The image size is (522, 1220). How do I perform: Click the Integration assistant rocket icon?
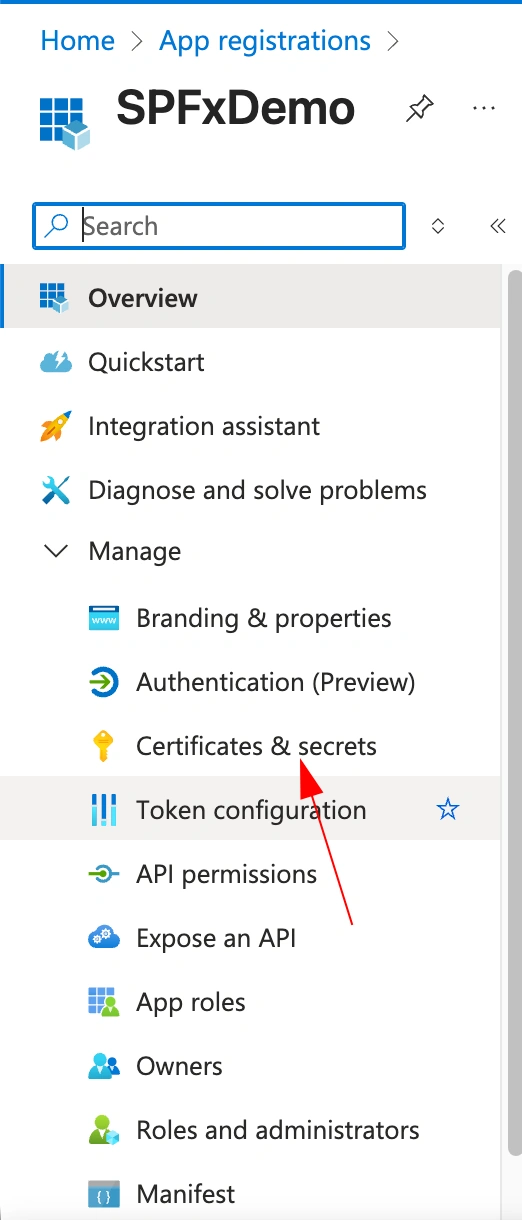click(x=56, y=426)
